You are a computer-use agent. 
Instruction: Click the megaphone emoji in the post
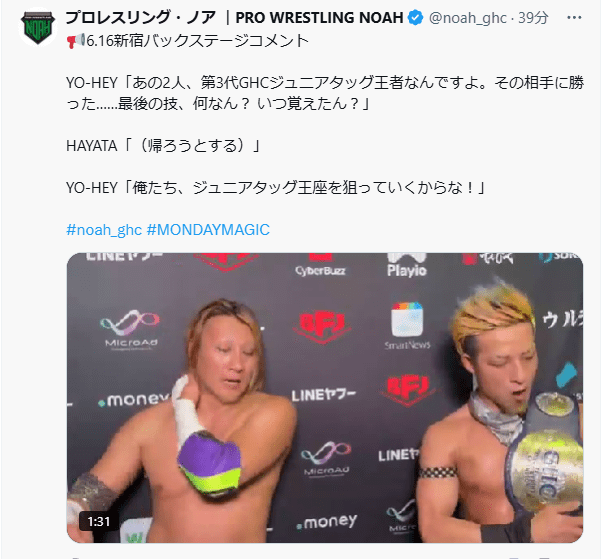coord(76,40)
